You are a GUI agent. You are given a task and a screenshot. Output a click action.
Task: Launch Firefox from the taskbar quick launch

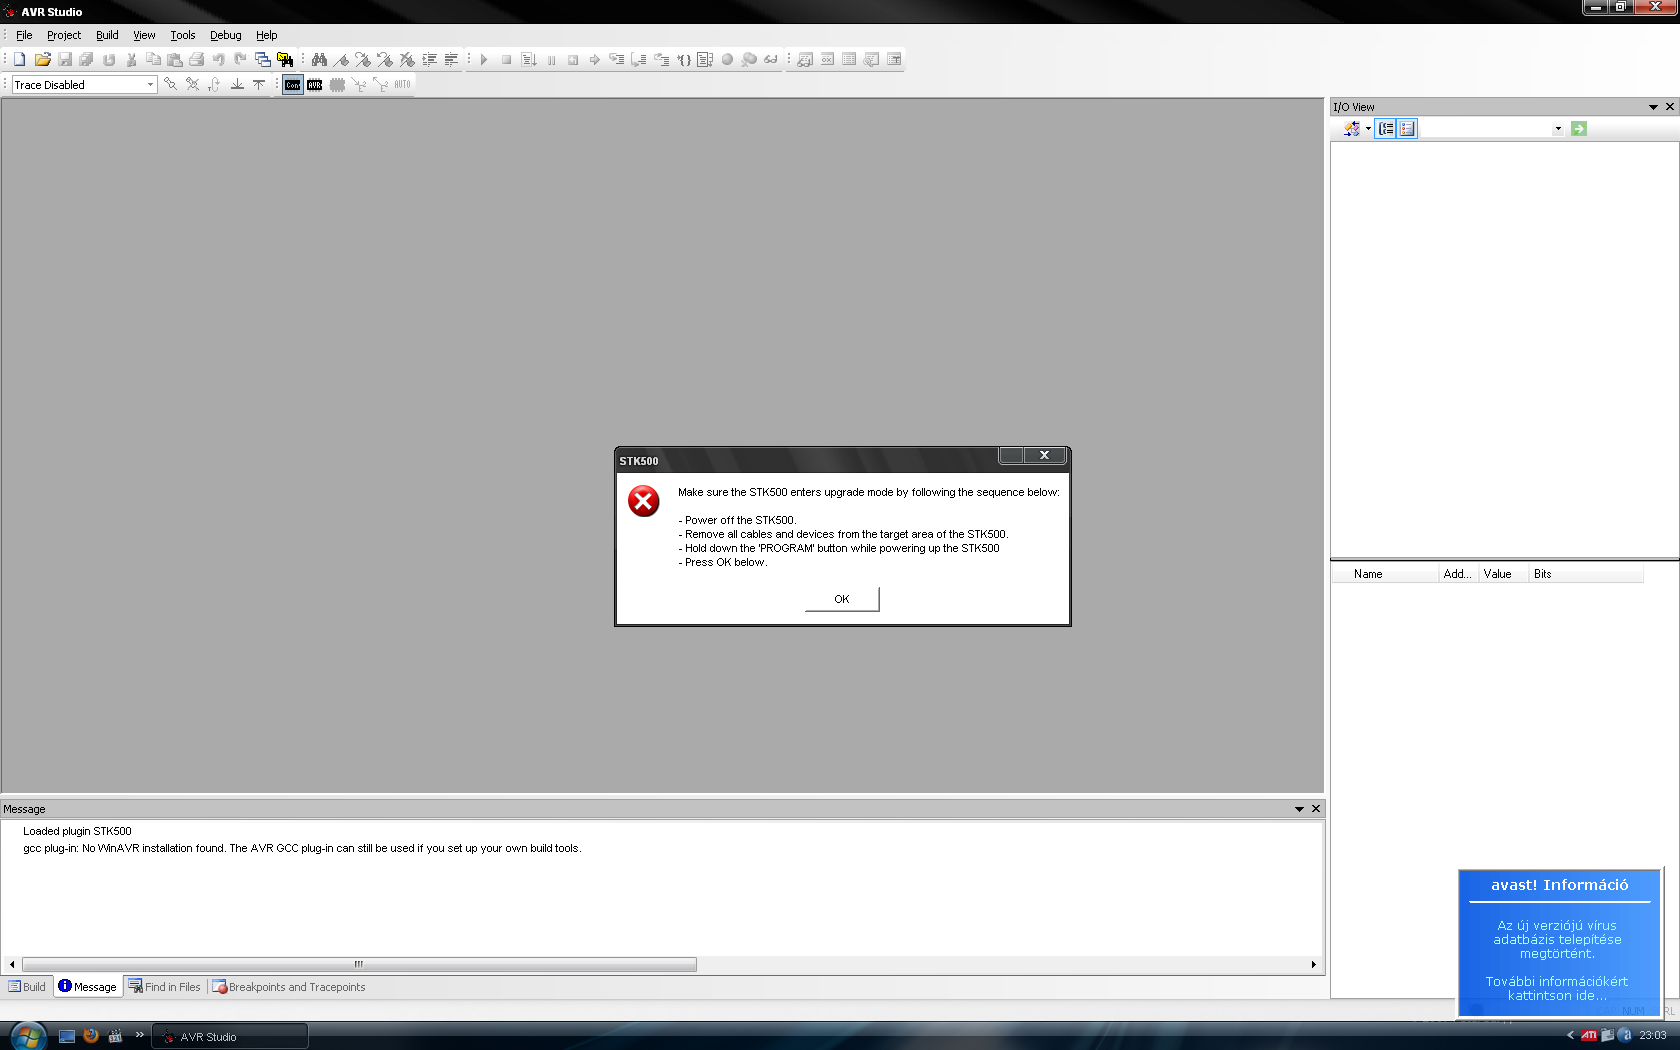click(91, 1035)
